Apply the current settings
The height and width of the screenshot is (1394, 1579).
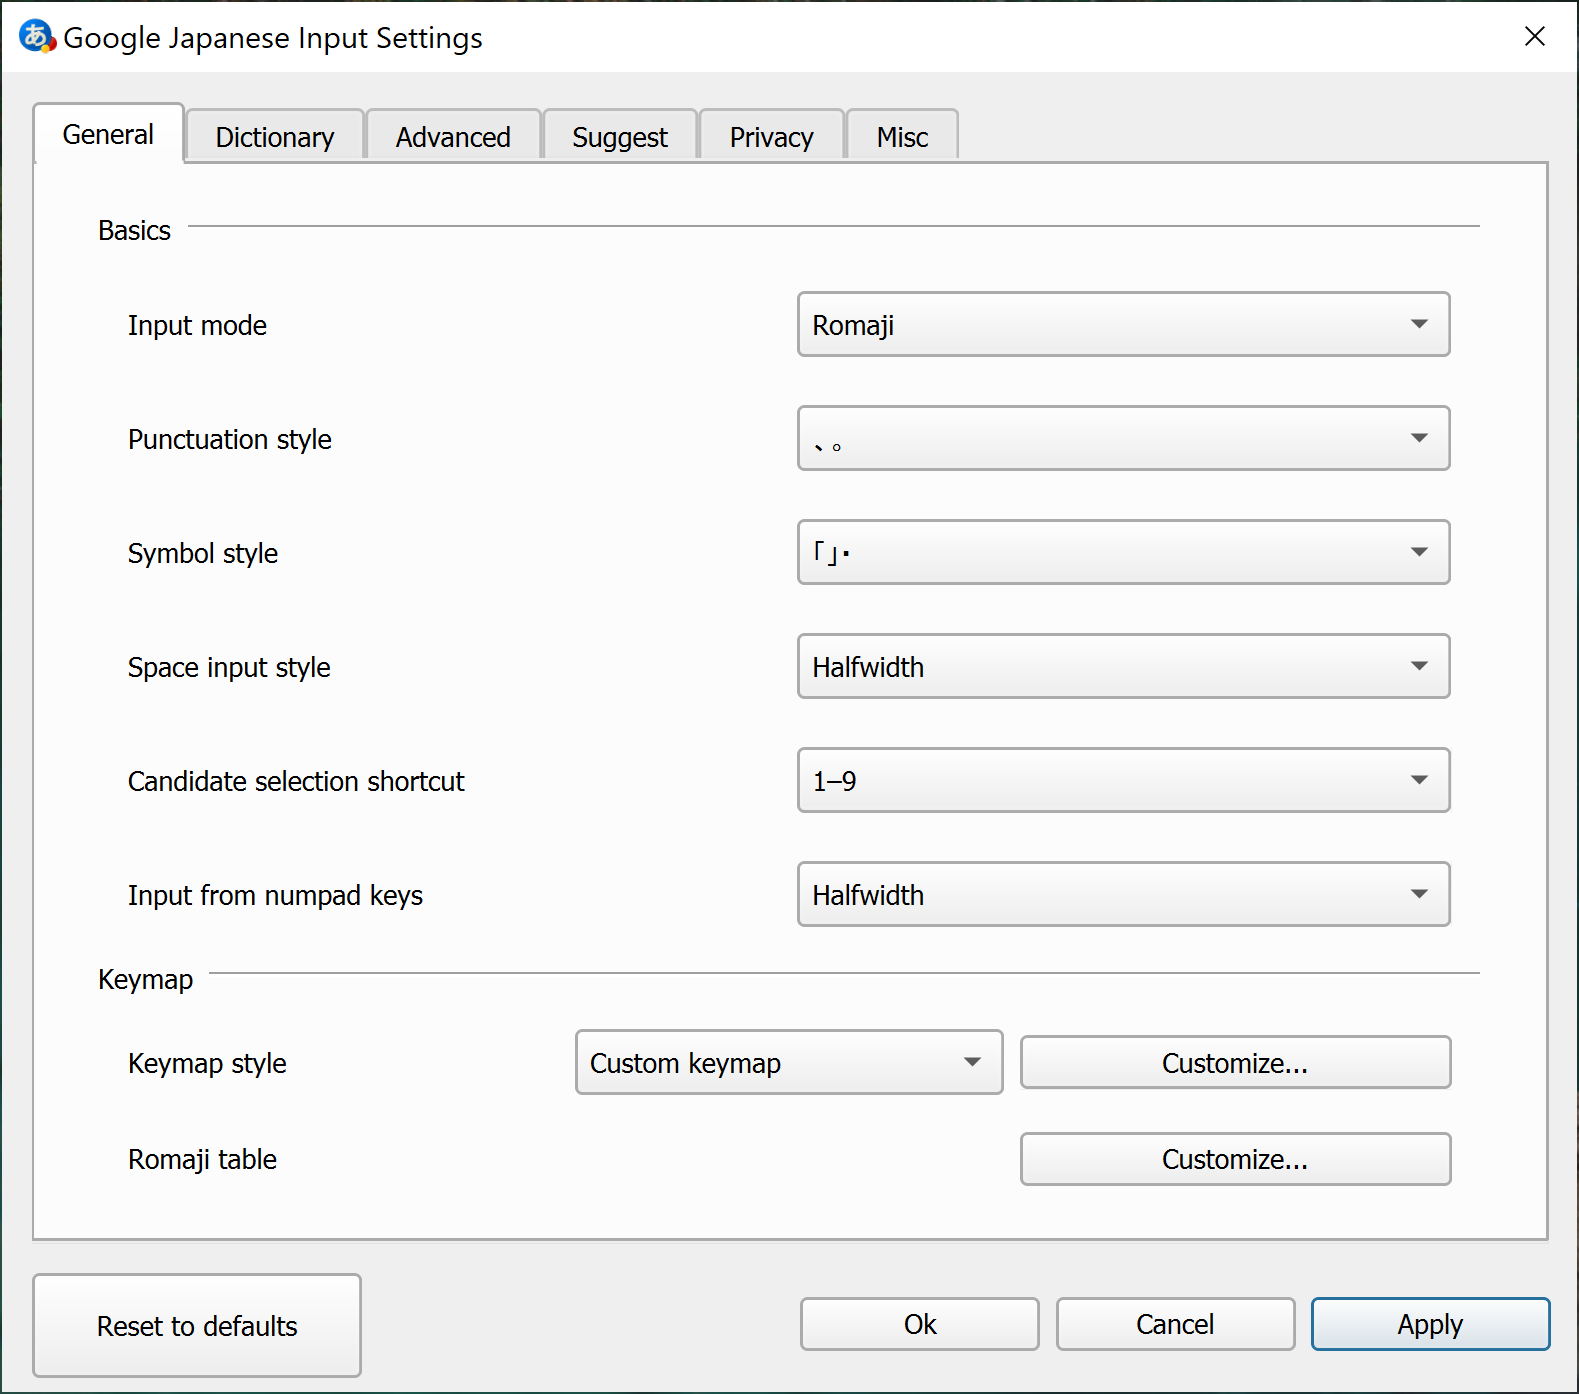click(x=1430, y=1324)
